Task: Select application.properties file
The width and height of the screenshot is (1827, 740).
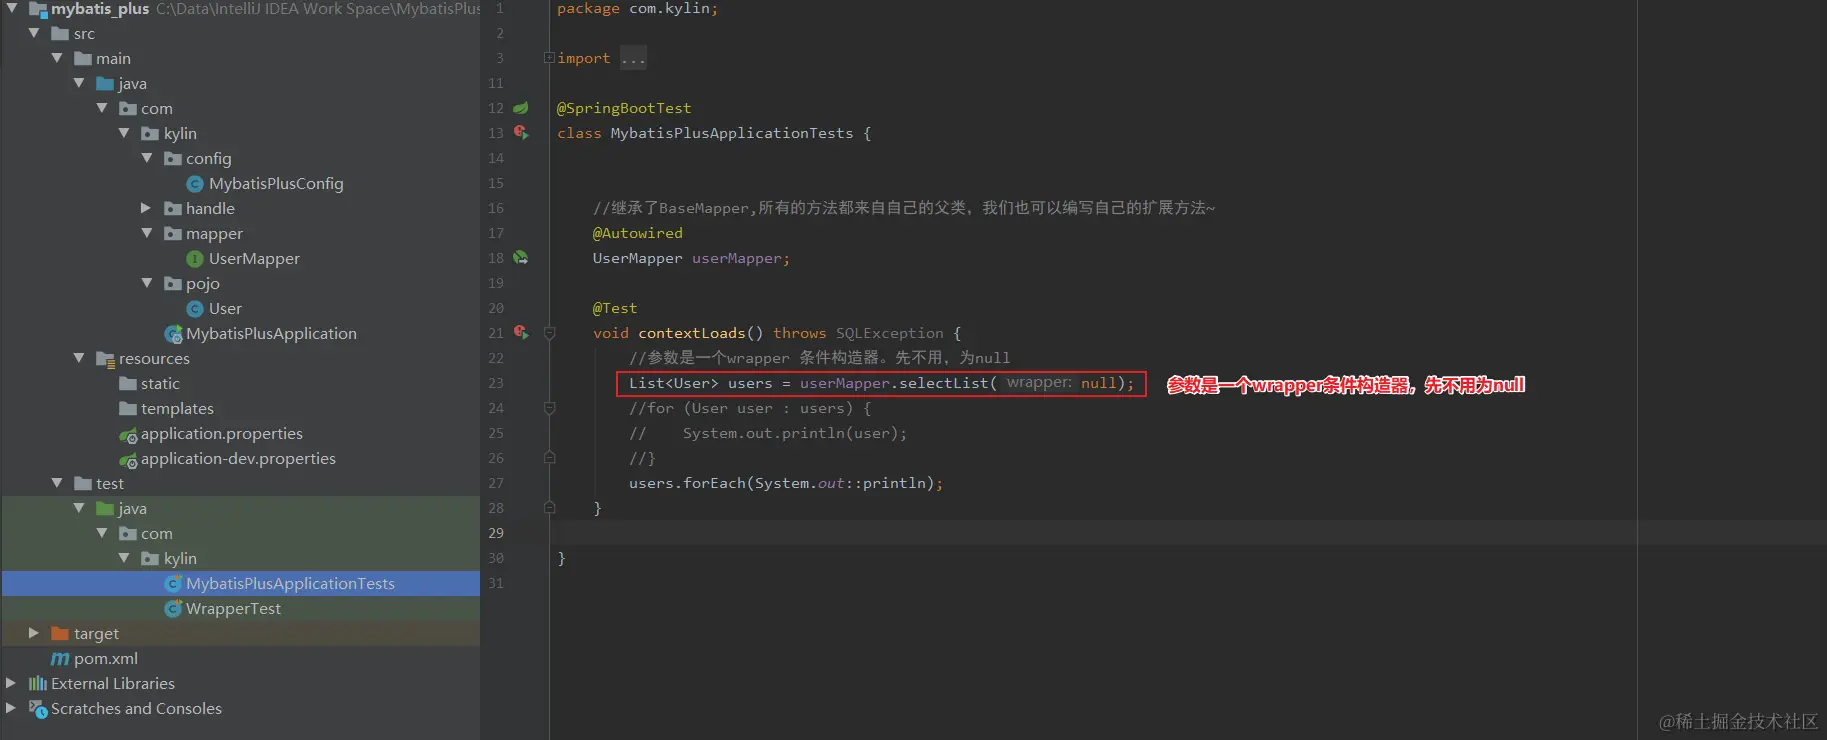Action: pyautogui.click(x=222, y=434)
